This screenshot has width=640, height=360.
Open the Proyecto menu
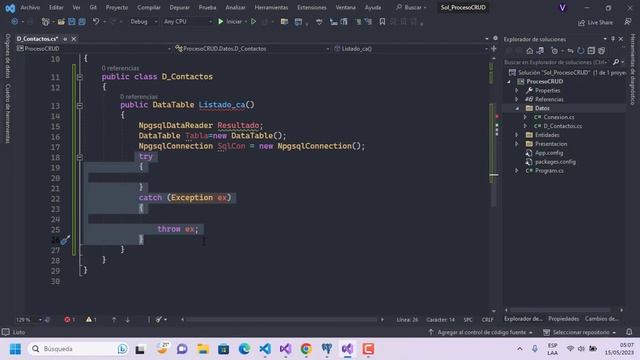click(x=117, y=8)
